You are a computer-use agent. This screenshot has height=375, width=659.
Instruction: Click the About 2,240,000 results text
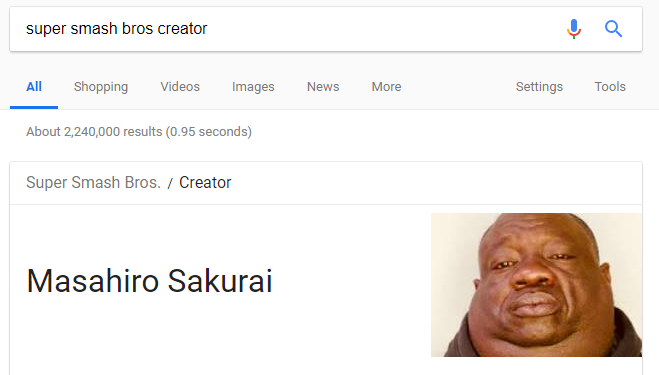[139, 132]
